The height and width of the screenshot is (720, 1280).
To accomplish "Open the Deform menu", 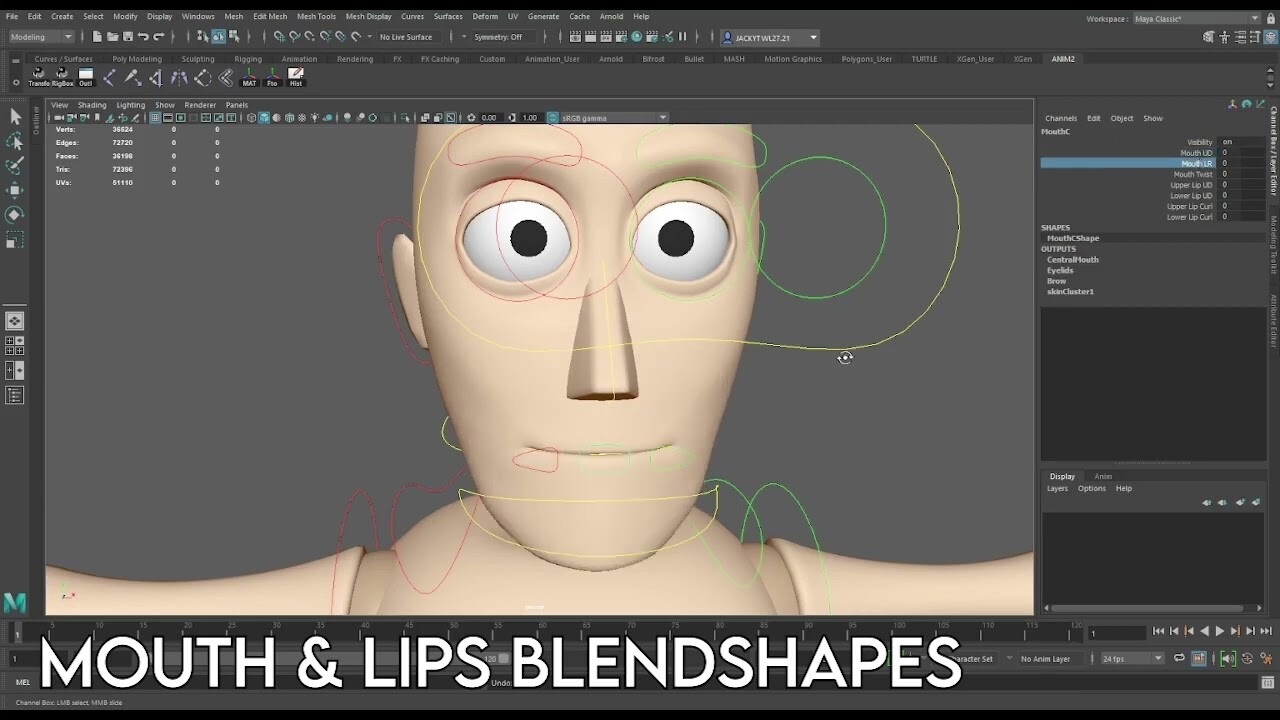I will click(x=484, y=16).
